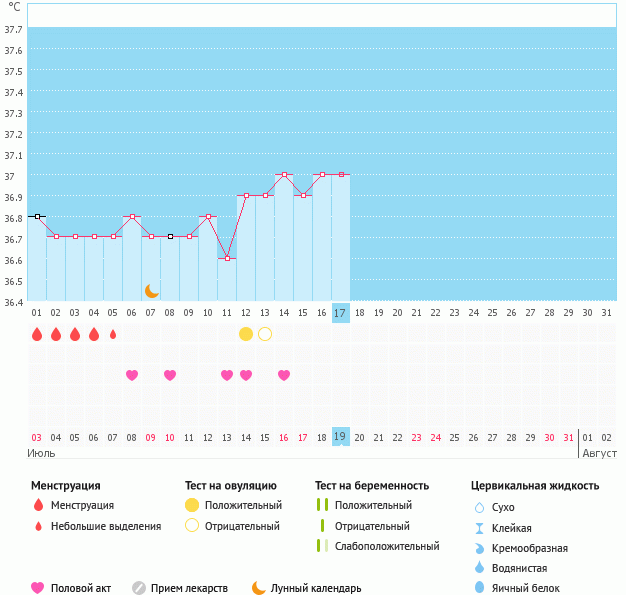Image resolution: width=626 pixels, height=595 pixels.
Task: Select the empty negative ovulation circle on day 13
Action: pos(265,334)
